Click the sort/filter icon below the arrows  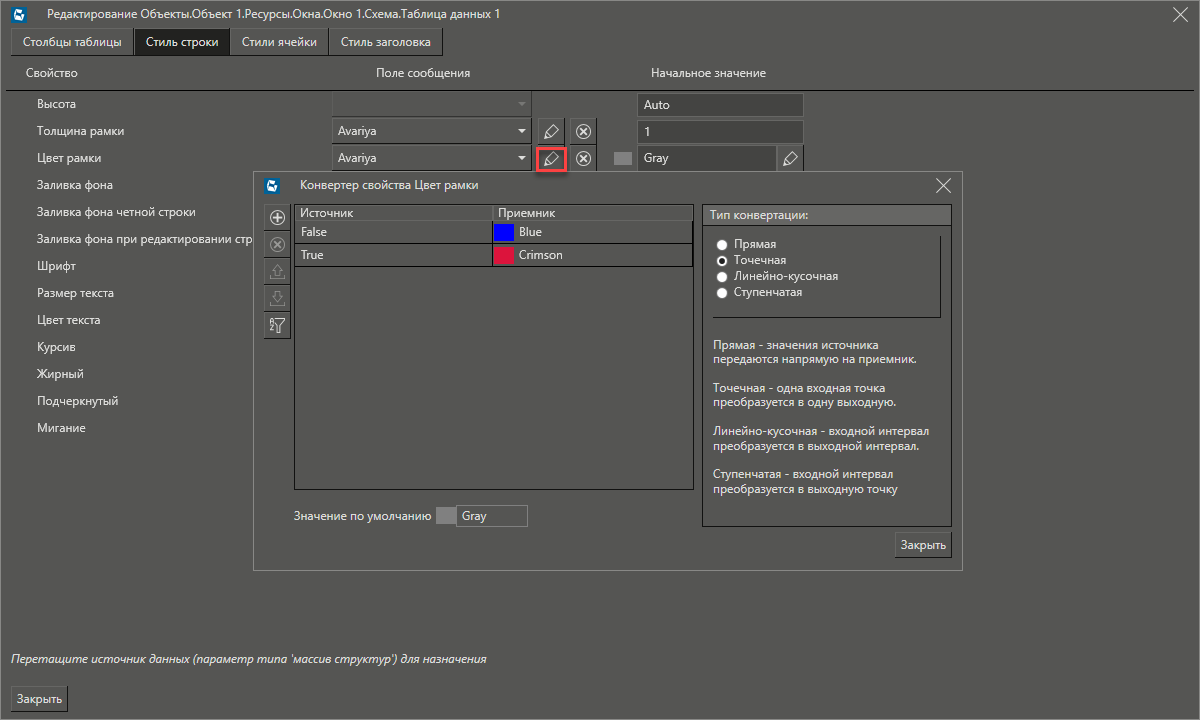click(x=277, y=324)
